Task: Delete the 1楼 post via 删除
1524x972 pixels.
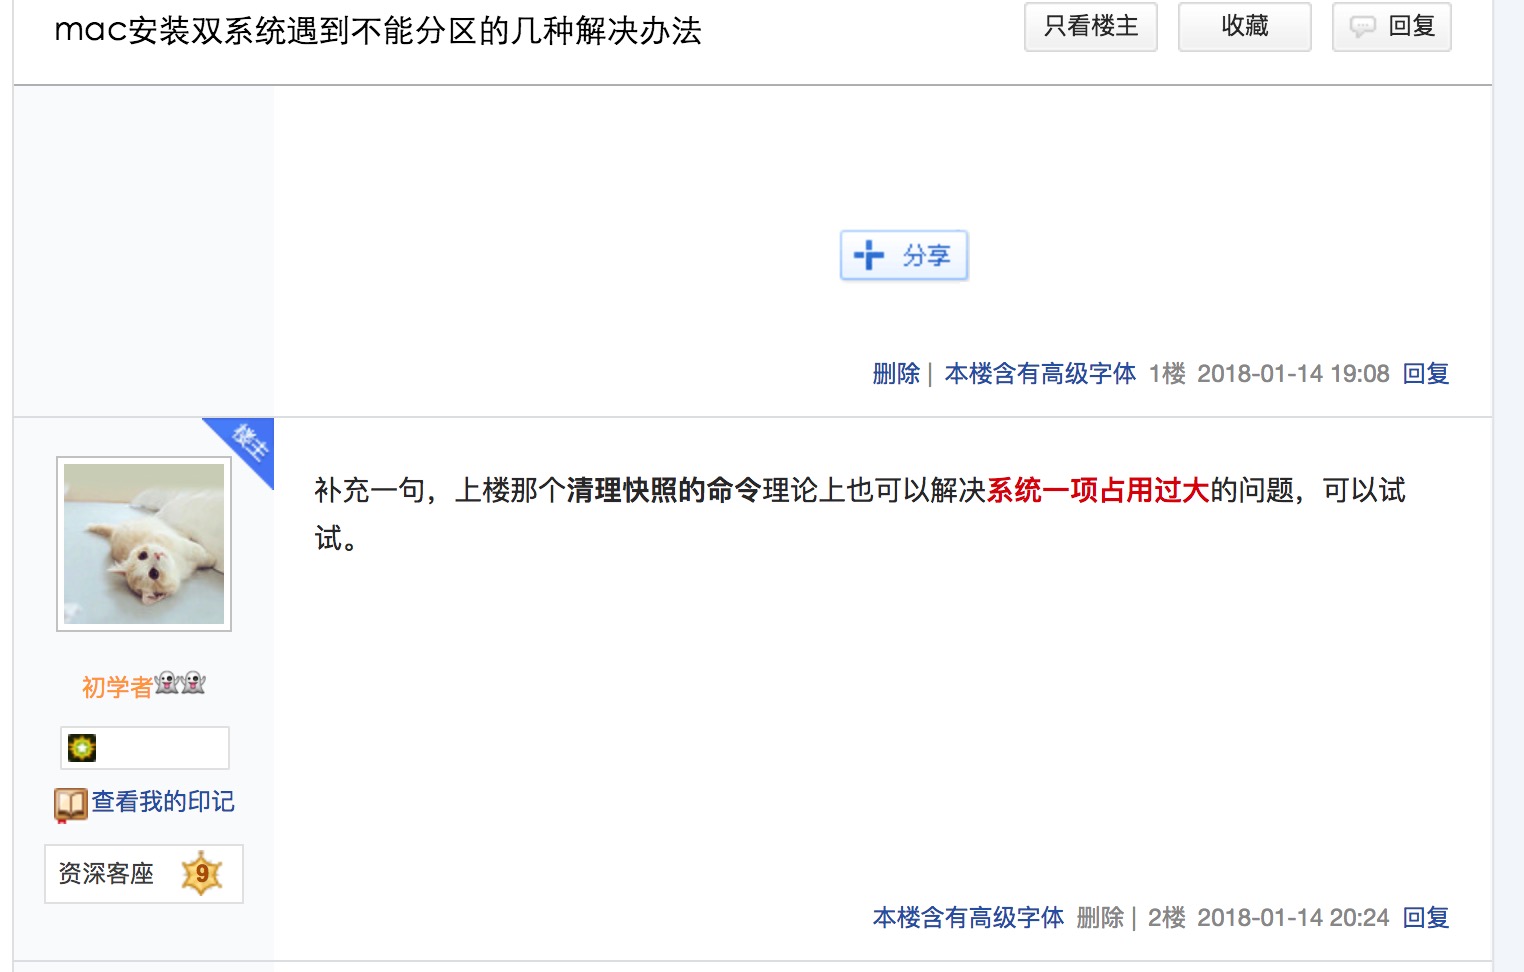Action: point(896,374)
